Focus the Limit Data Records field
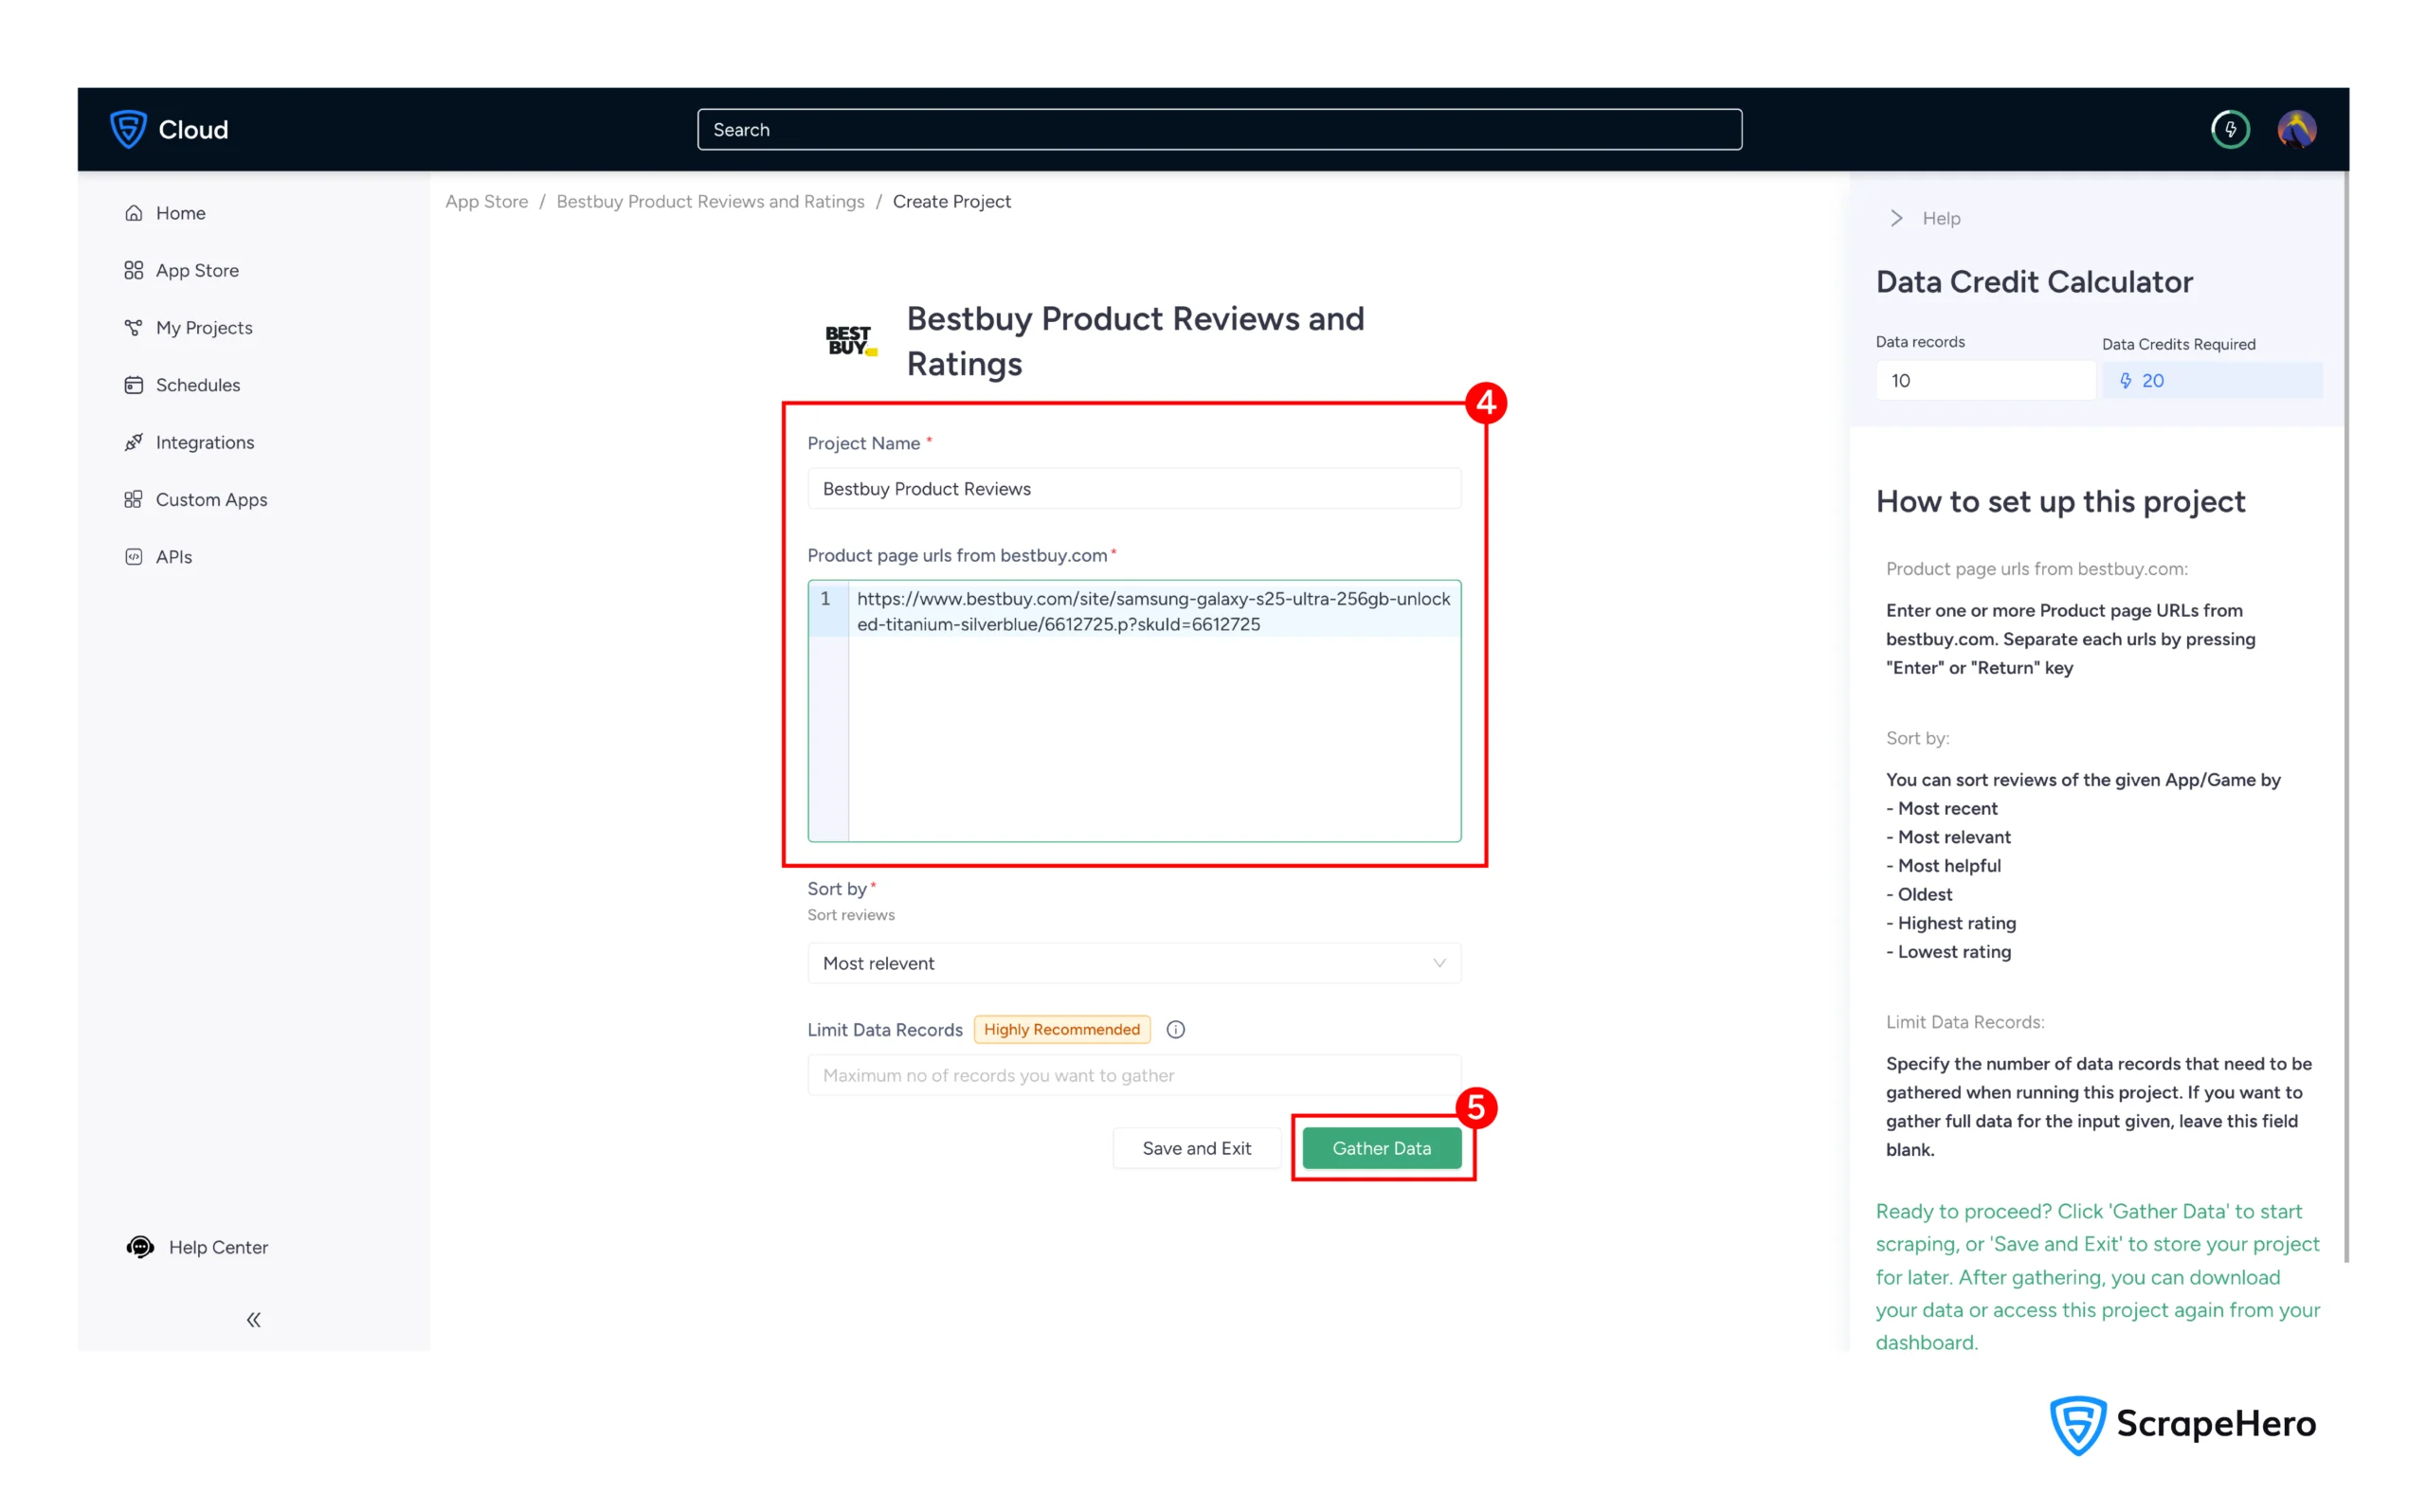Viewport: 2426px width, 1512px height. [x=1133, y=1075]
